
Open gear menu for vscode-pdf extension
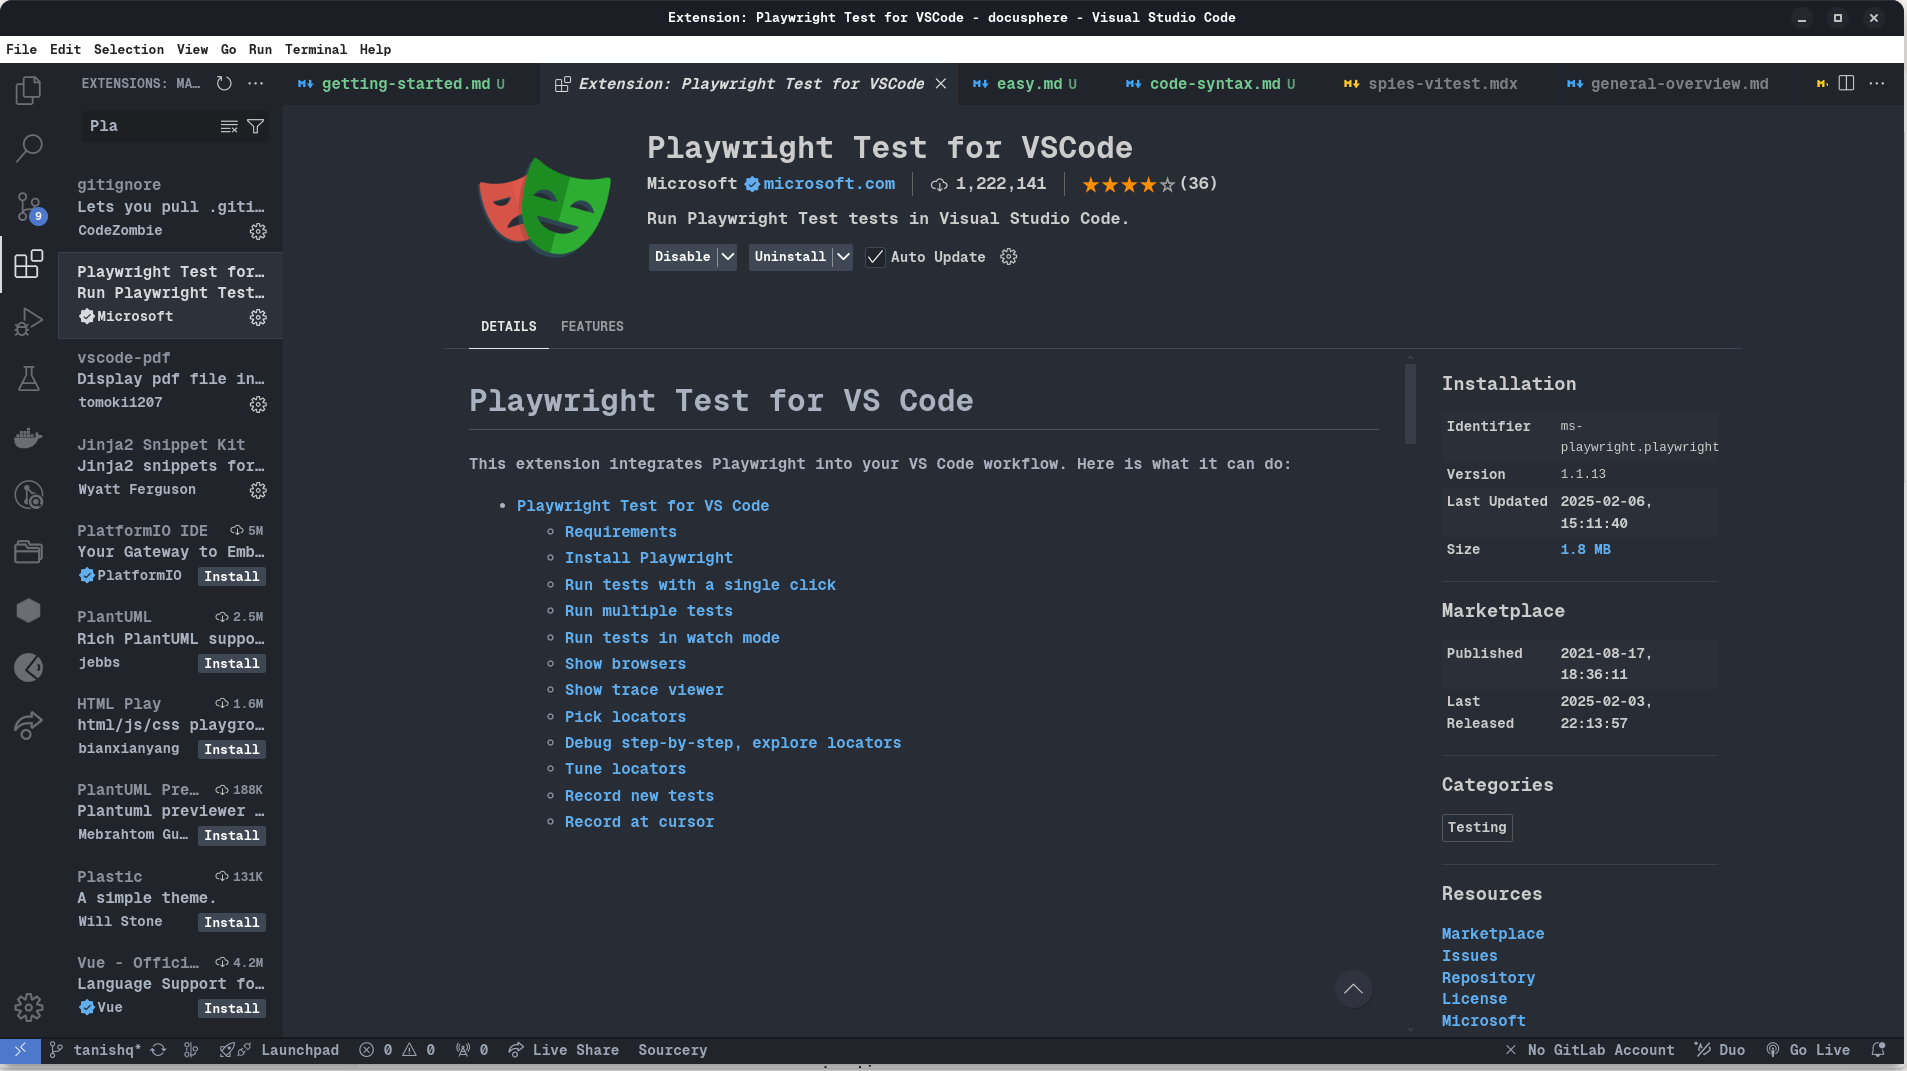pos(258,404)
